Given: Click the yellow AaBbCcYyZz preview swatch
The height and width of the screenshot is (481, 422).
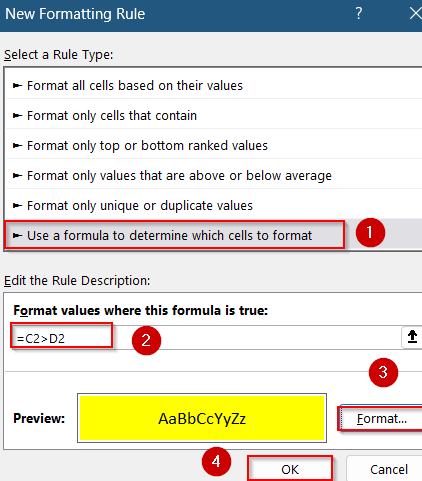Looking at the screenshot, I should pyautogui.click(x=202, y=418).
